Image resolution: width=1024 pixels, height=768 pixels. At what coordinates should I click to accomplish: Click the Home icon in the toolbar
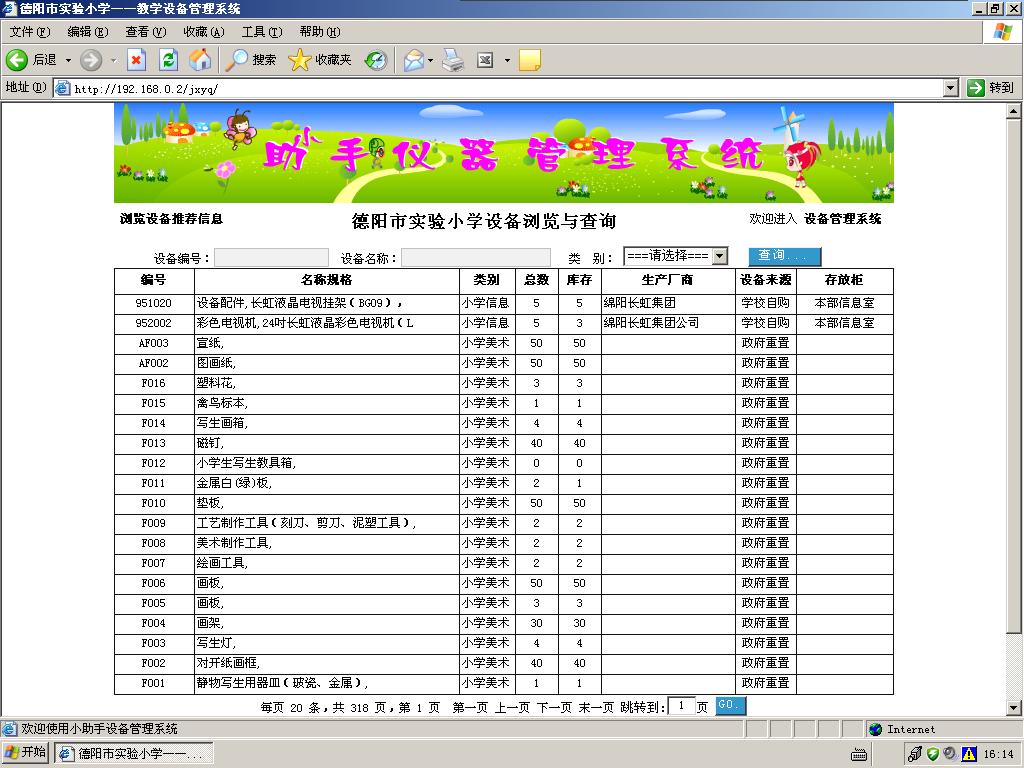pos(199,59)
